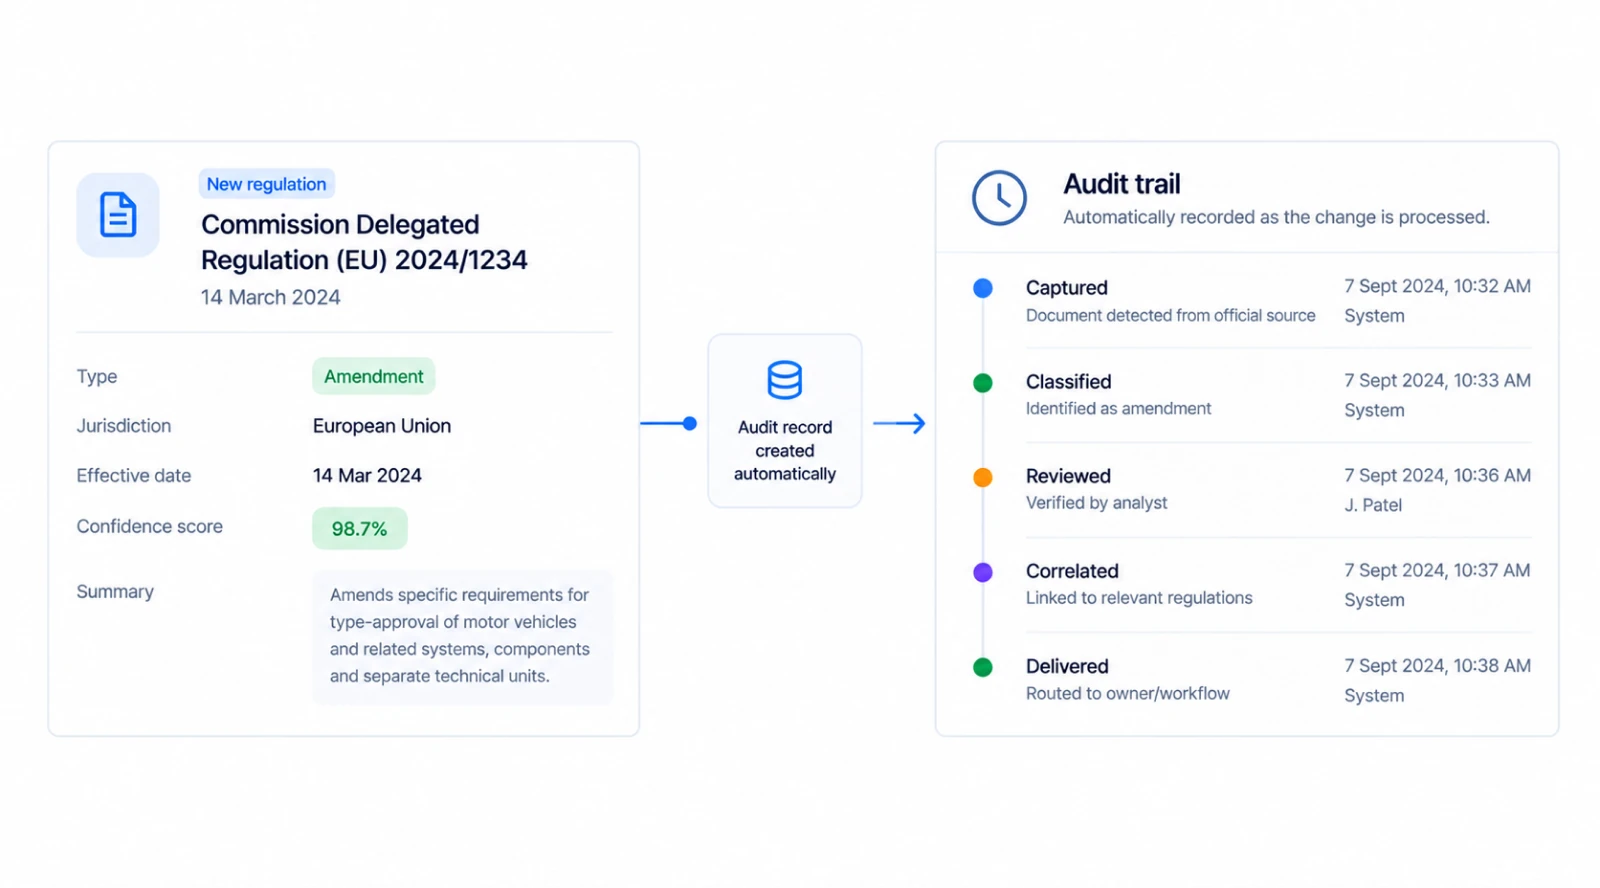Select the green Classified timeline dot
Image resolution: width=1600 pixels, height=888 pixels.
coord(983,383)
